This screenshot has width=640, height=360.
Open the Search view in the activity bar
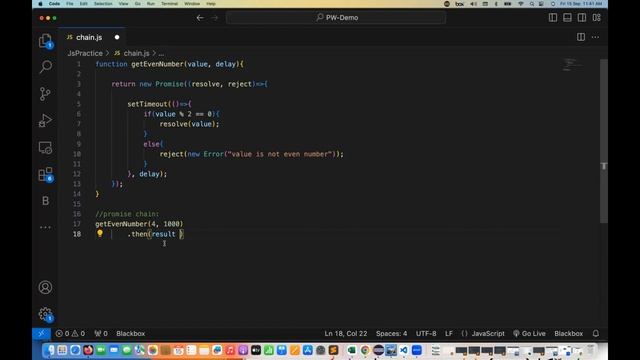45,66
